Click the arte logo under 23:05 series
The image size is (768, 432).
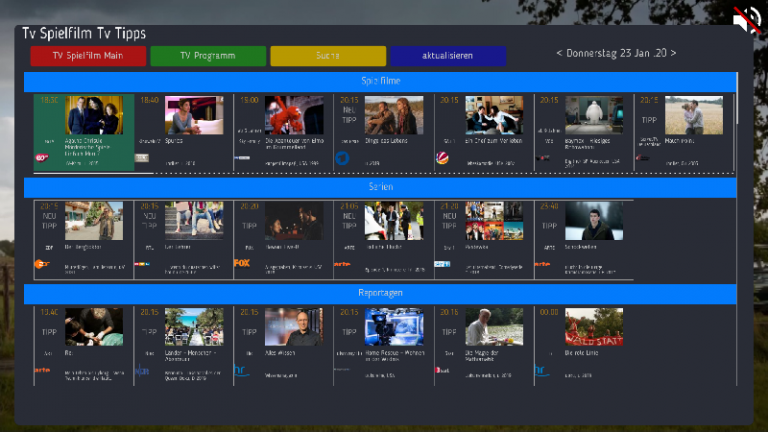[342, 264]
